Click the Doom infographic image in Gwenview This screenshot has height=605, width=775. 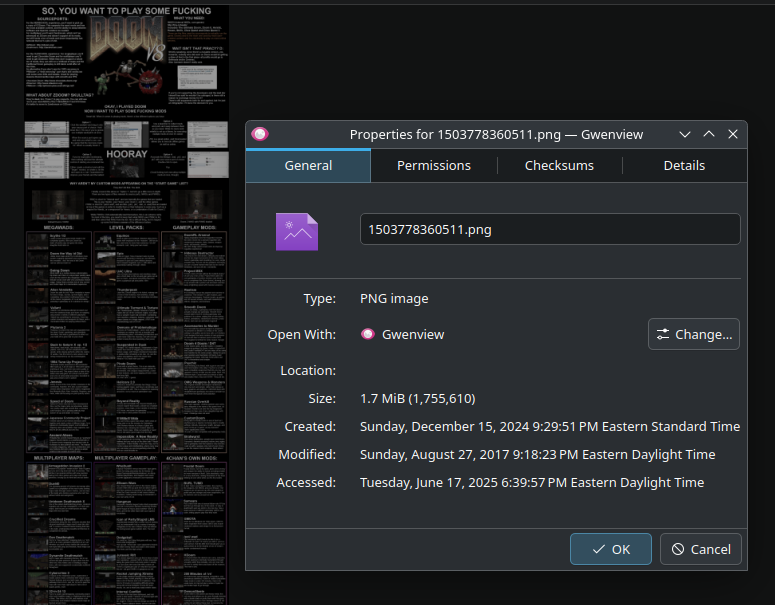(x=127, y=305)
